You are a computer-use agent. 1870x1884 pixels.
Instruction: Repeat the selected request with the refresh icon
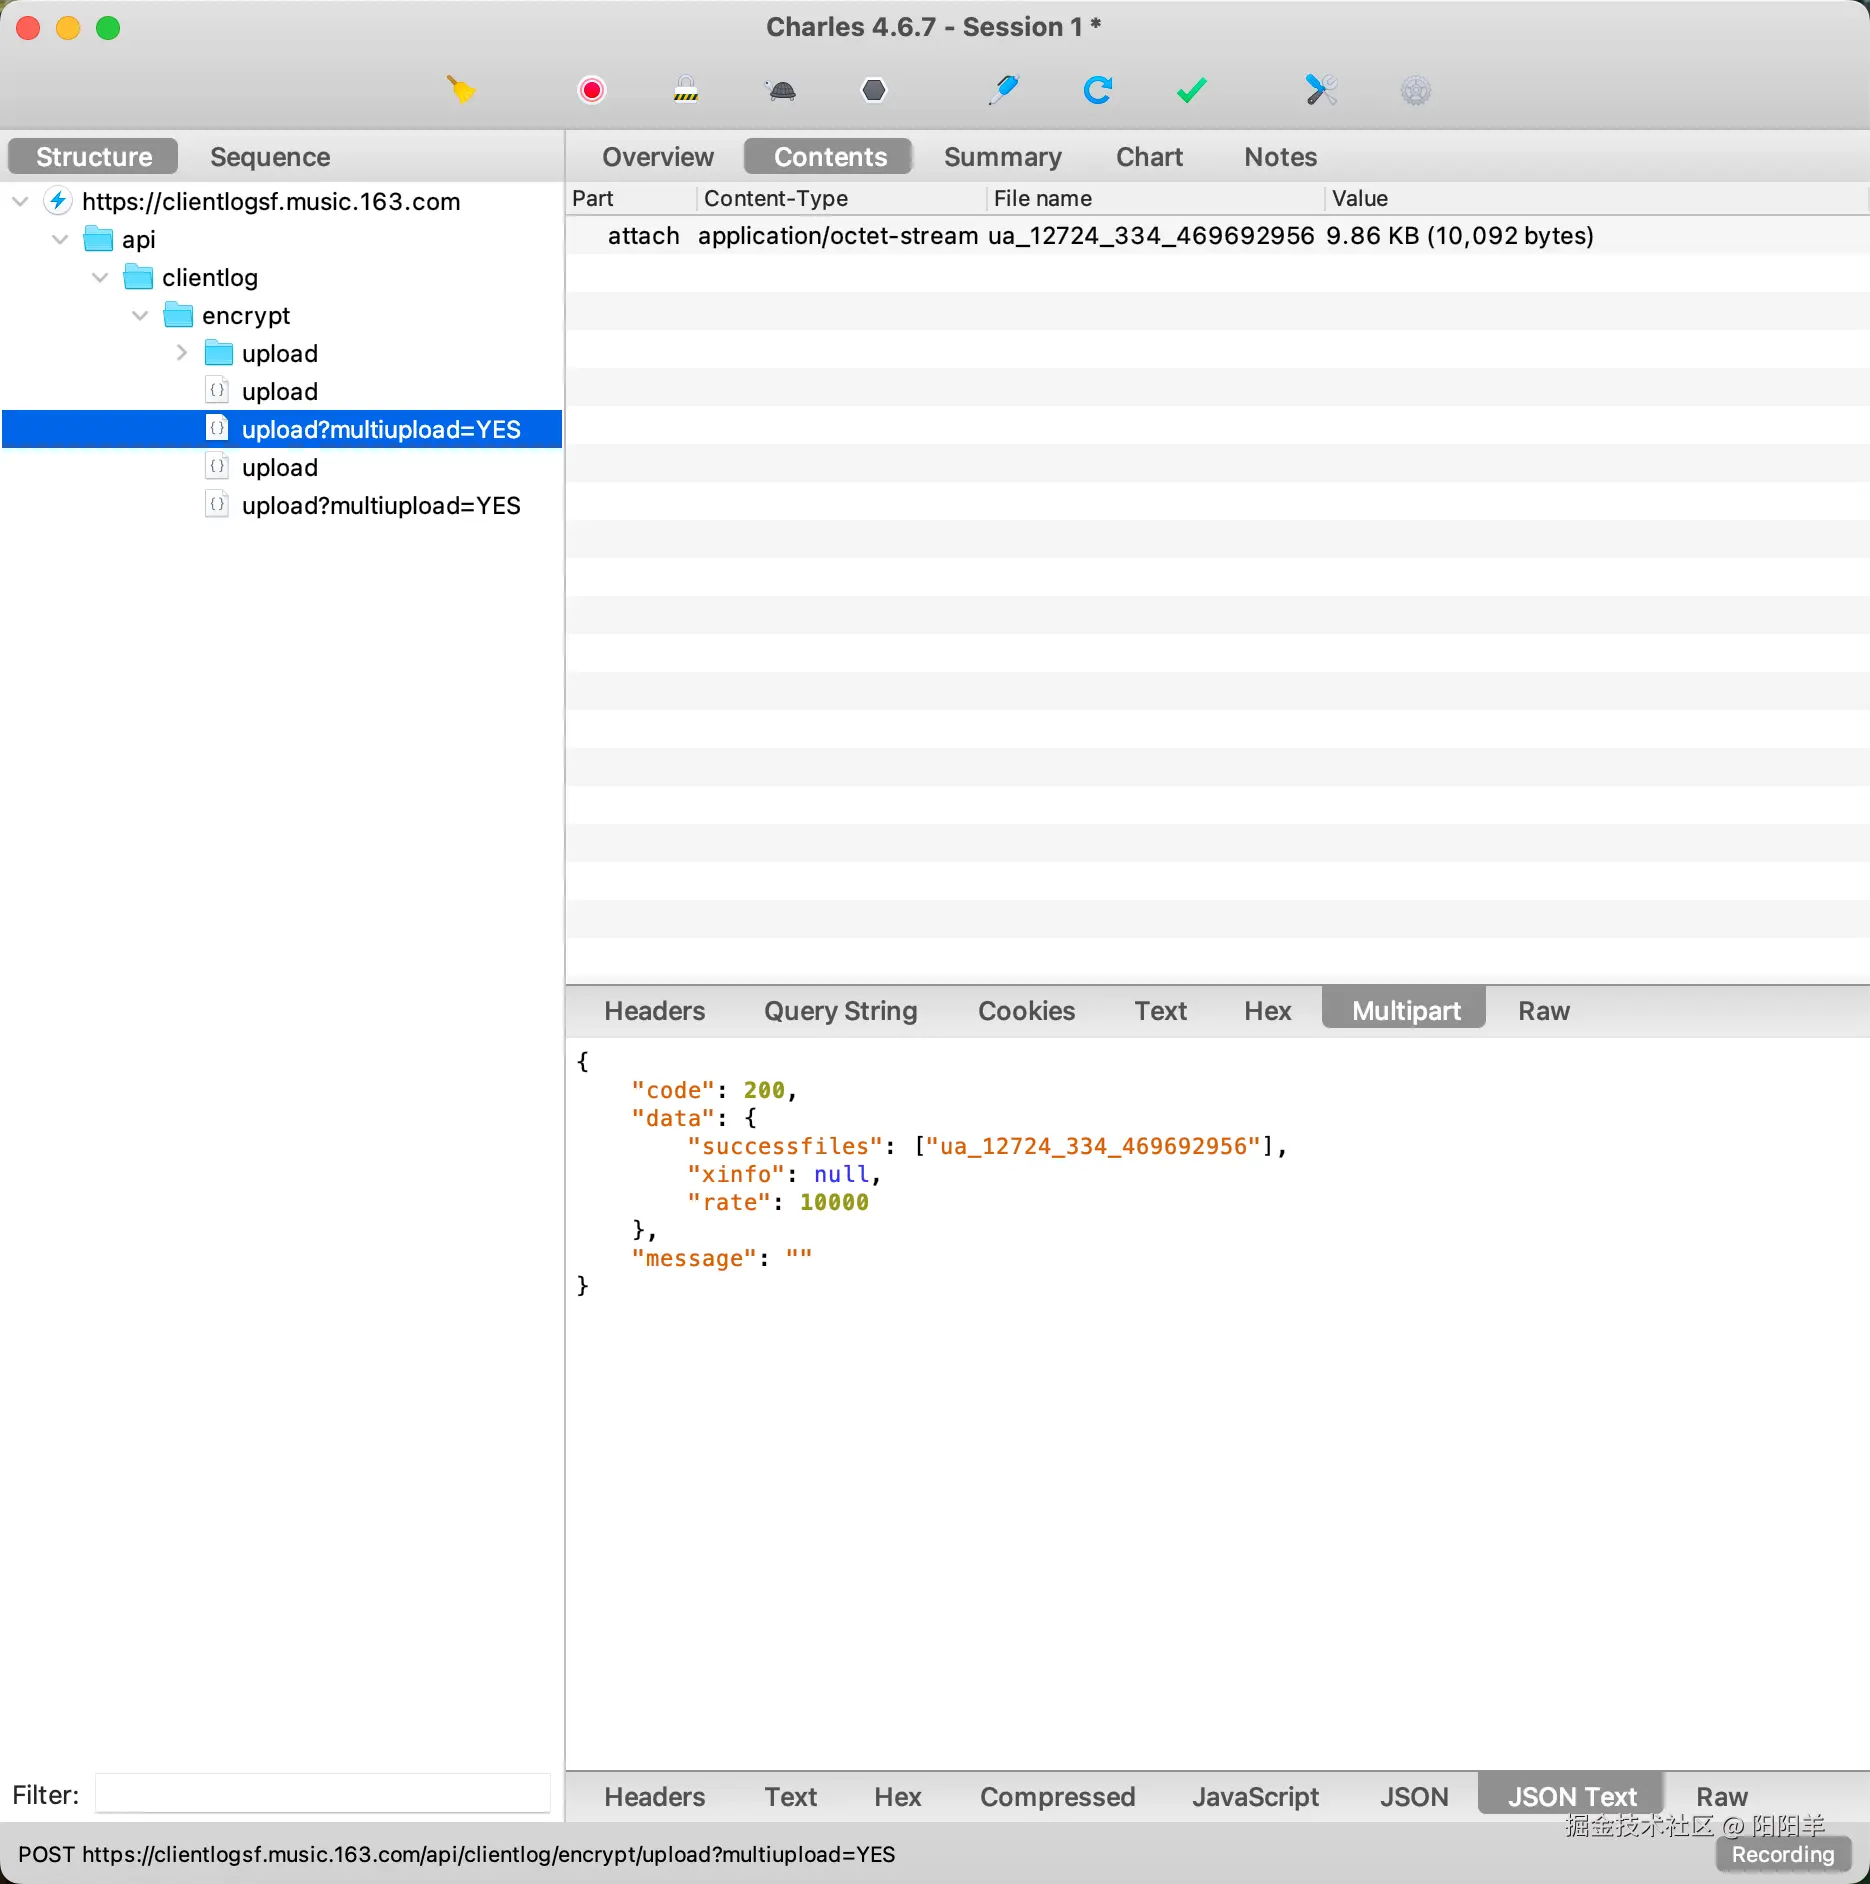click(1097, 90)
